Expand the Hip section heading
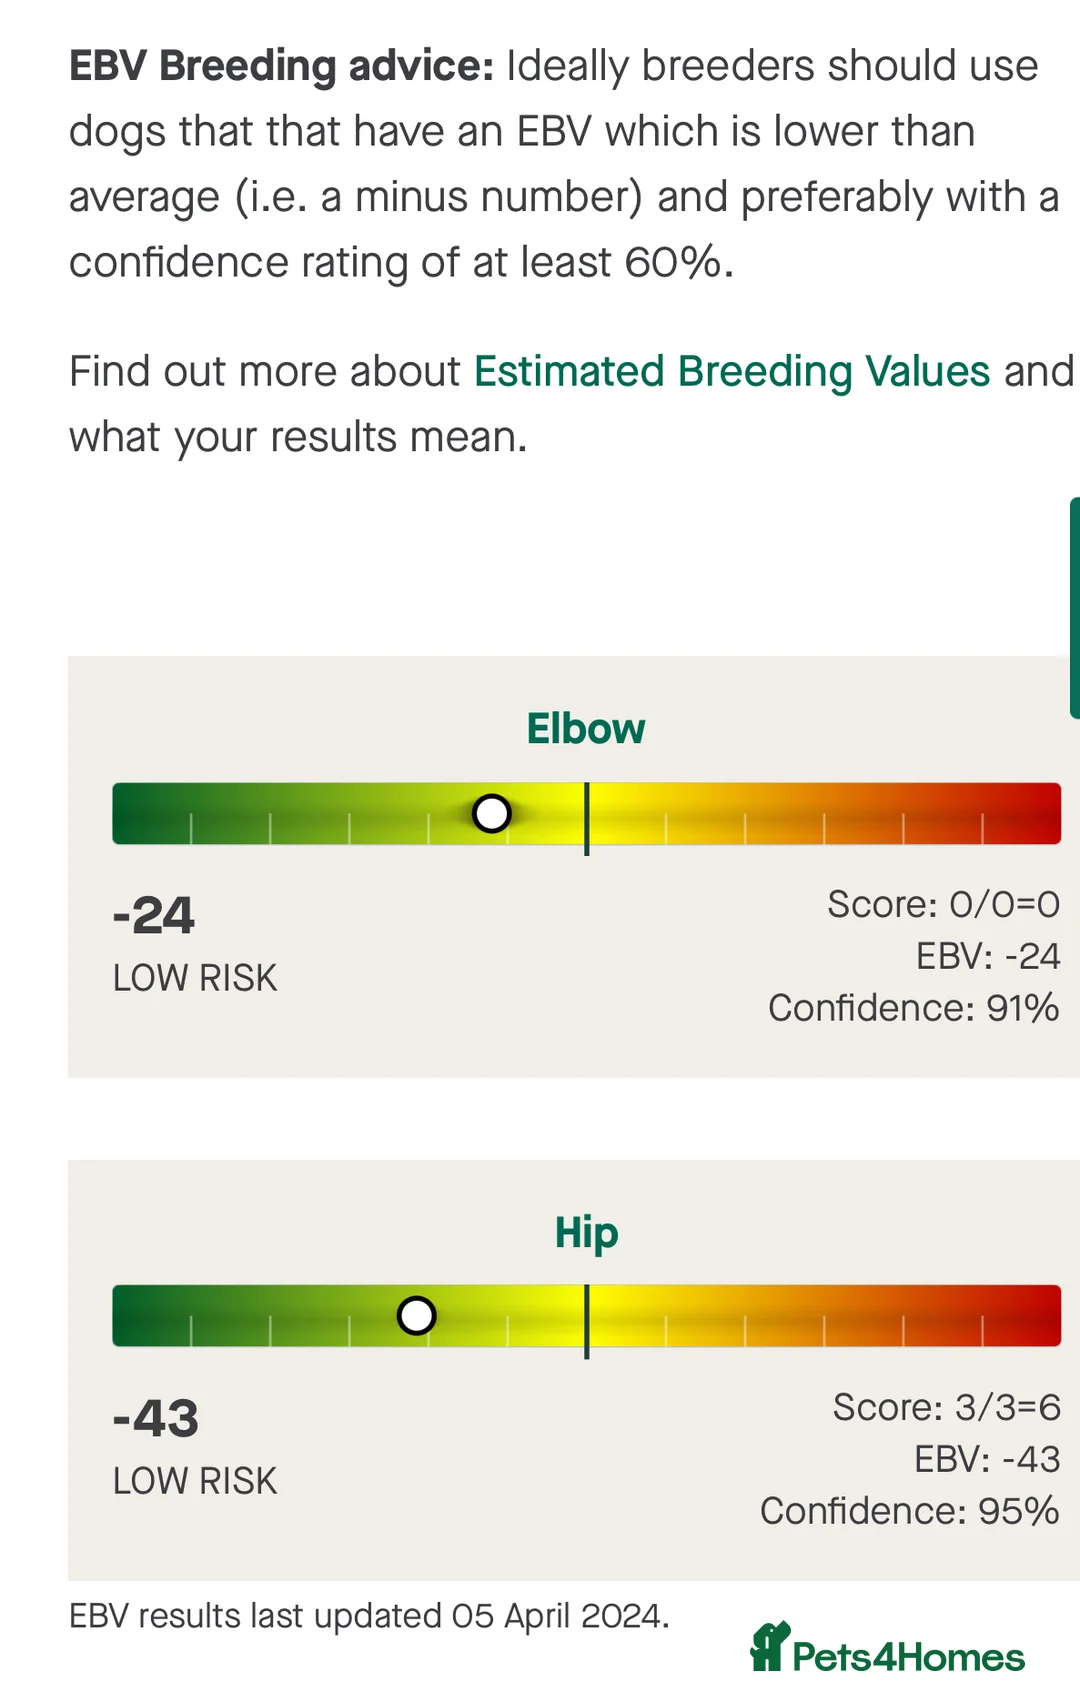Image resolution: width=1080 pixels, height=1702 pixels. coord(586,1233)
